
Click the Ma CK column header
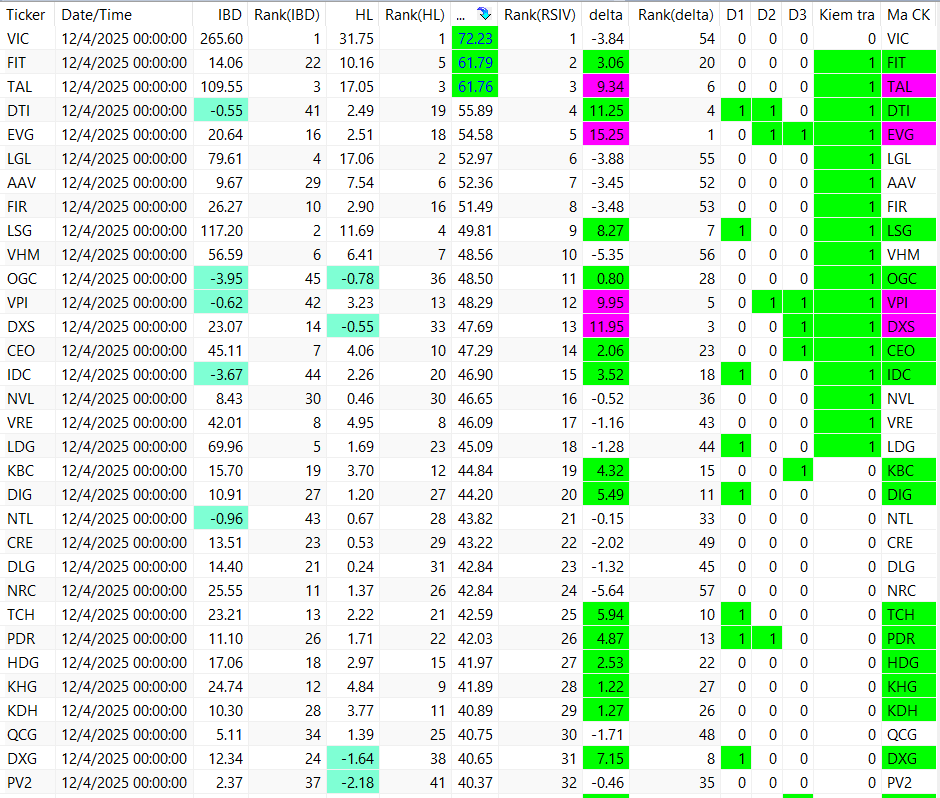[909, 14]
